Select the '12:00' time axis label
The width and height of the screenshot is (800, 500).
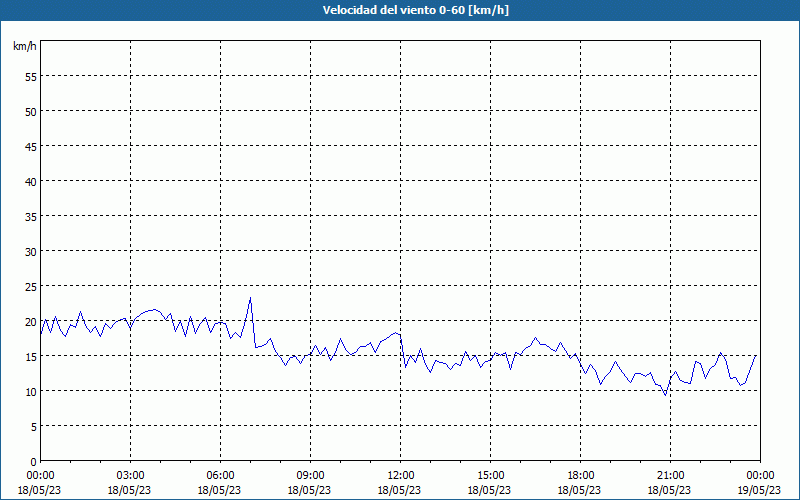click(x=401, y=476)
